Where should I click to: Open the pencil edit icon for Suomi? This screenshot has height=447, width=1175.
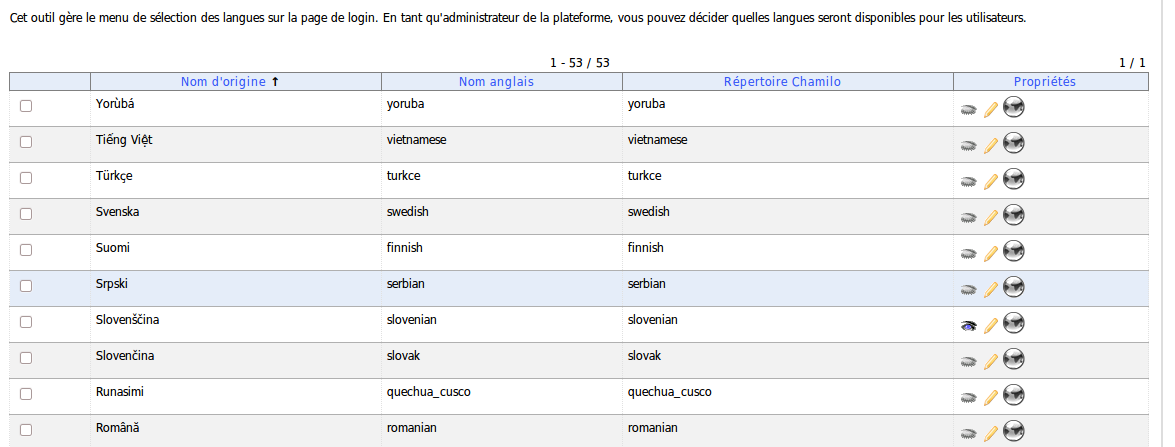click(x=991, y=253)
